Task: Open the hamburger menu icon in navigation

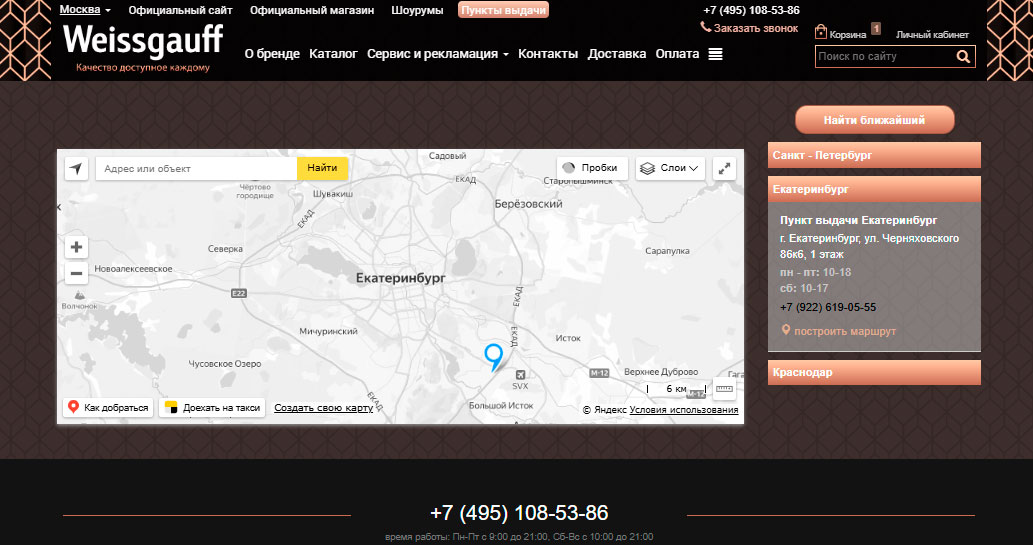Action: coord(715,54)
